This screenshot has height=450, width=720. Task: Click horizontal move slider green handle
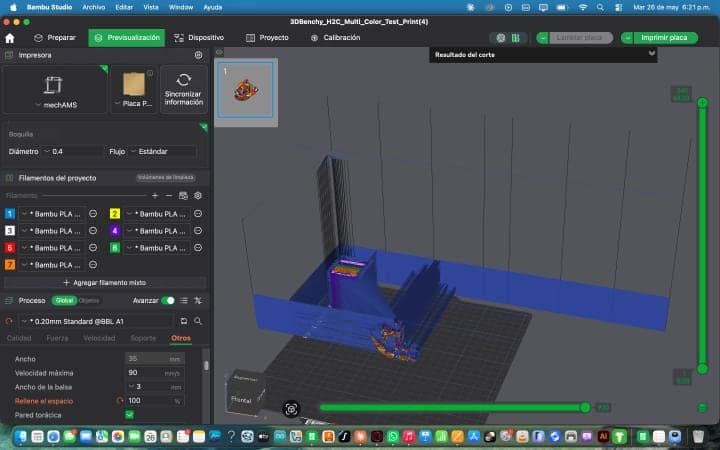click(x=585, y=407)
